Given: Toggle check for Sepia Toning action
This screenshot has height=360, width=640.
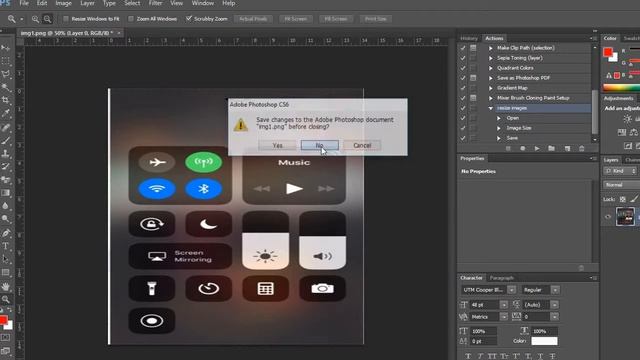Looking at the screenshot, I should [x=463, y=58].
